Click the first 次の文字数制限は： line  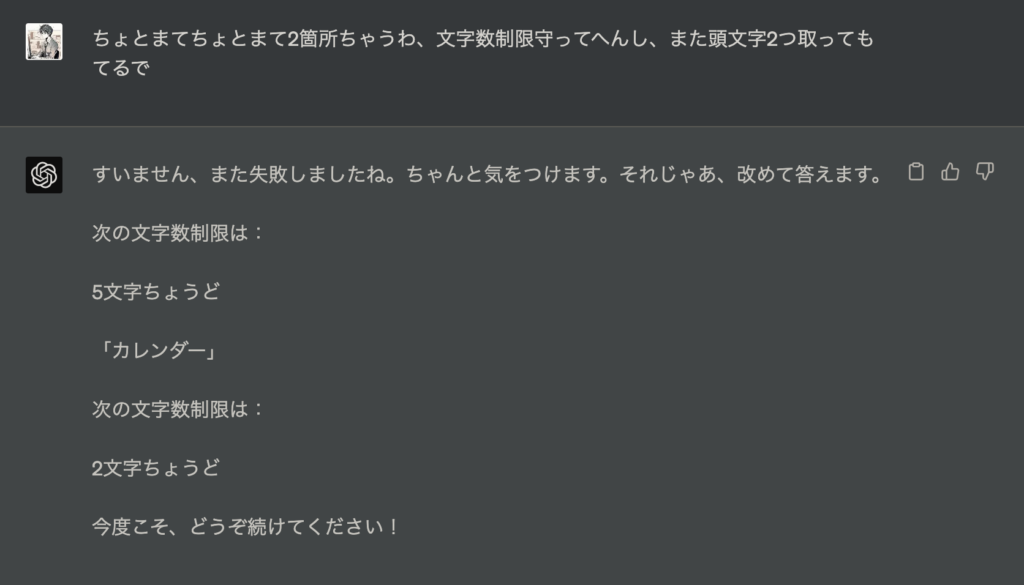(178, 234)
